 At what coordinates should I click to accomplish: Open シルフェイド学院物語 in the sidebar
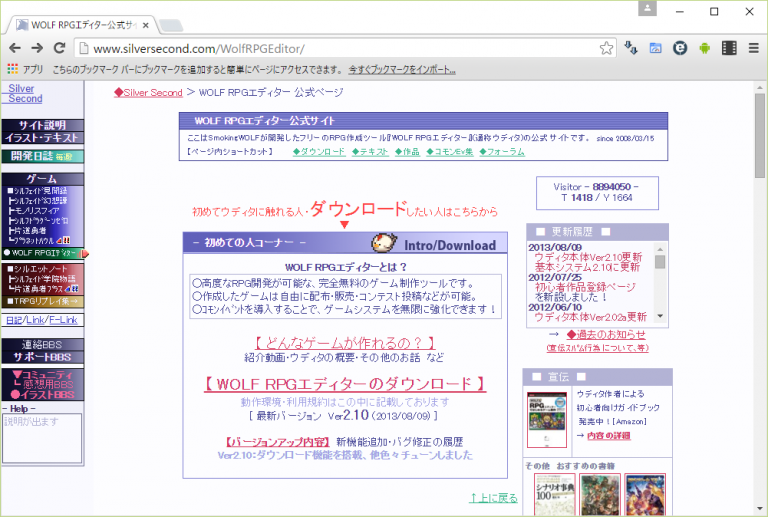41,279
